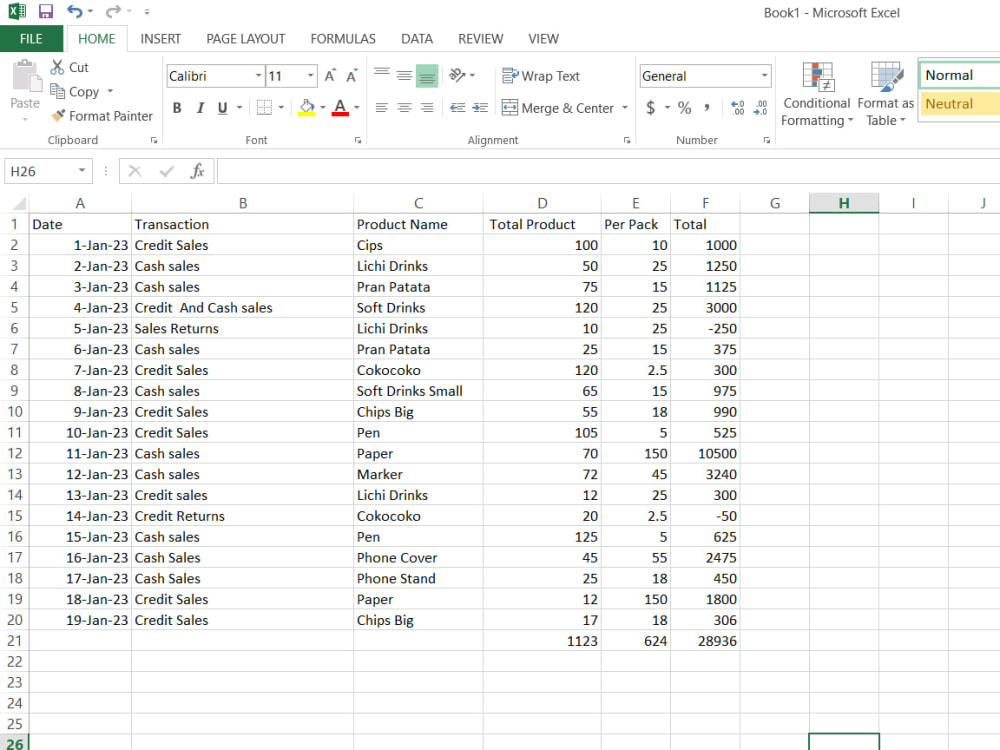1000x750 pixels.
Task: Select the Normal cell style
Action: (x=959, y=75)
